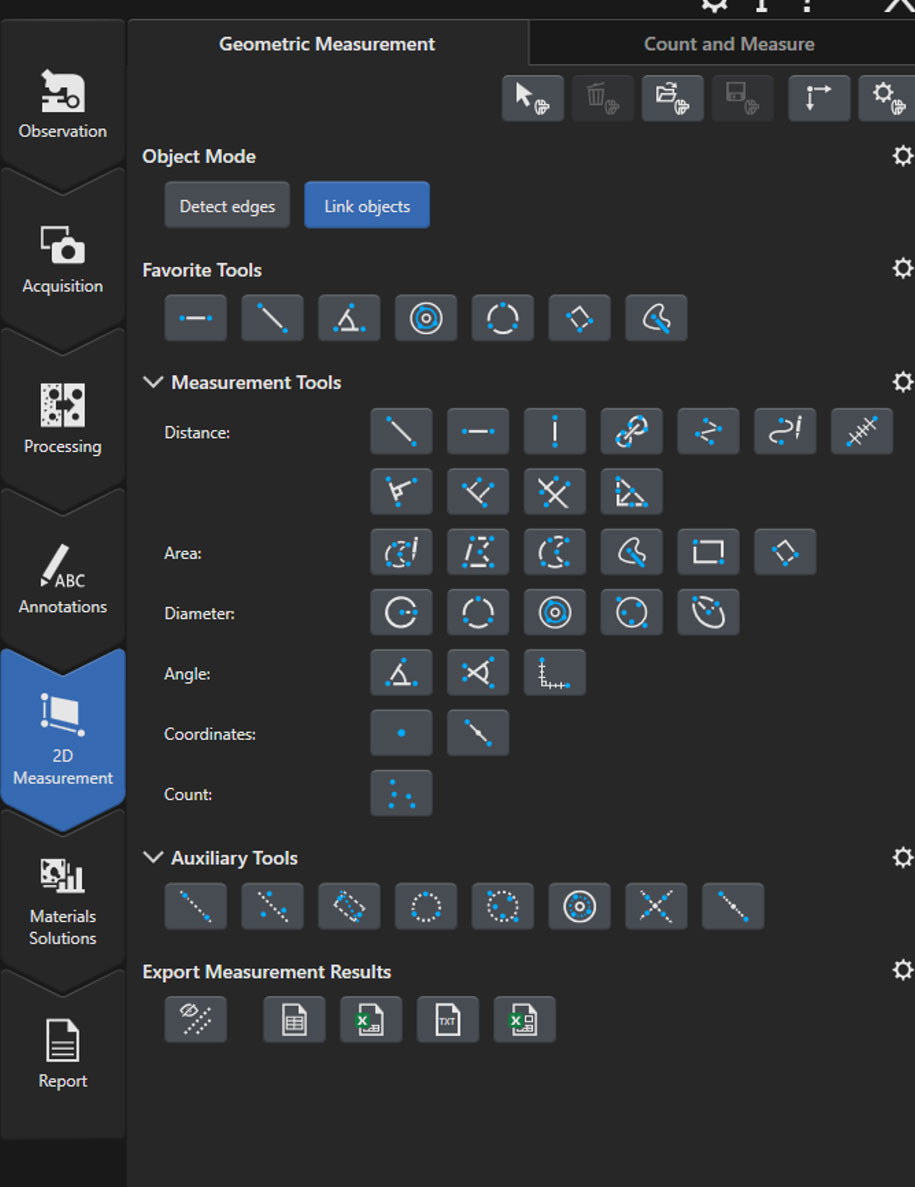Toggle the Link objects mode

(367, 206)
